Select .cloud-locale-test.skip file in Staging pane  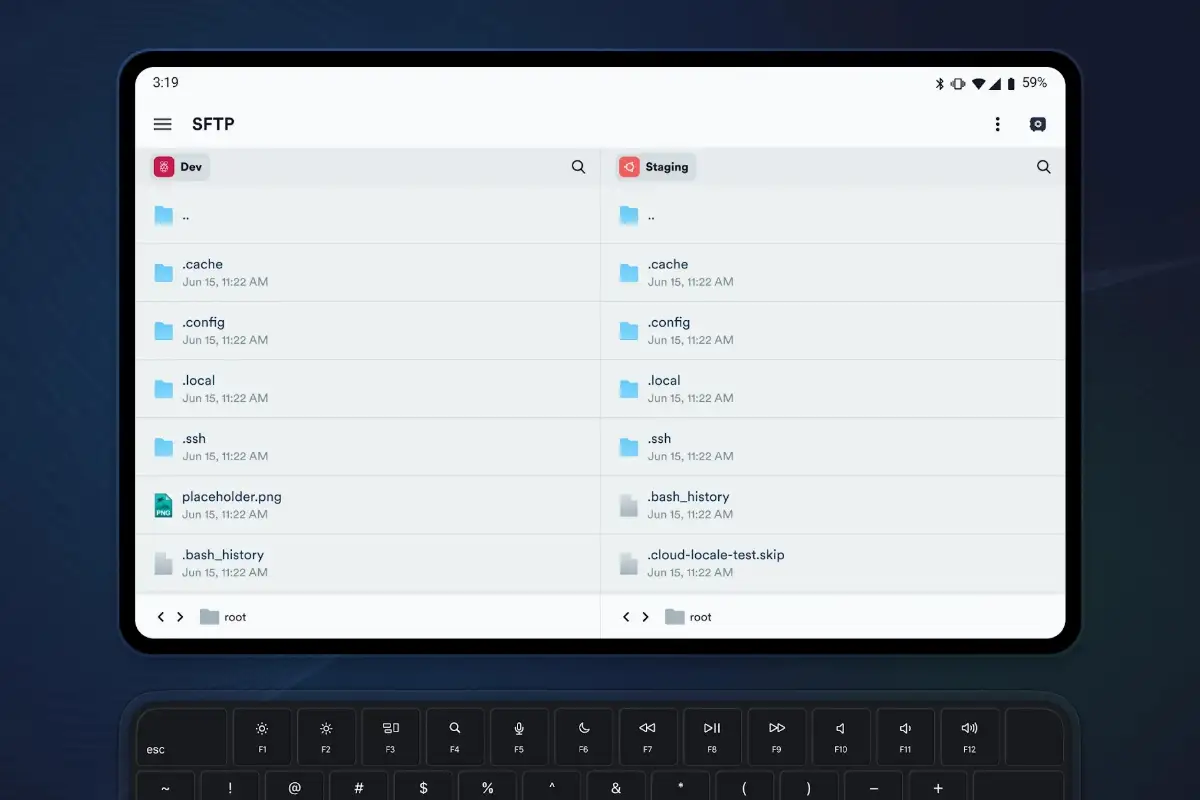[833, 563]
